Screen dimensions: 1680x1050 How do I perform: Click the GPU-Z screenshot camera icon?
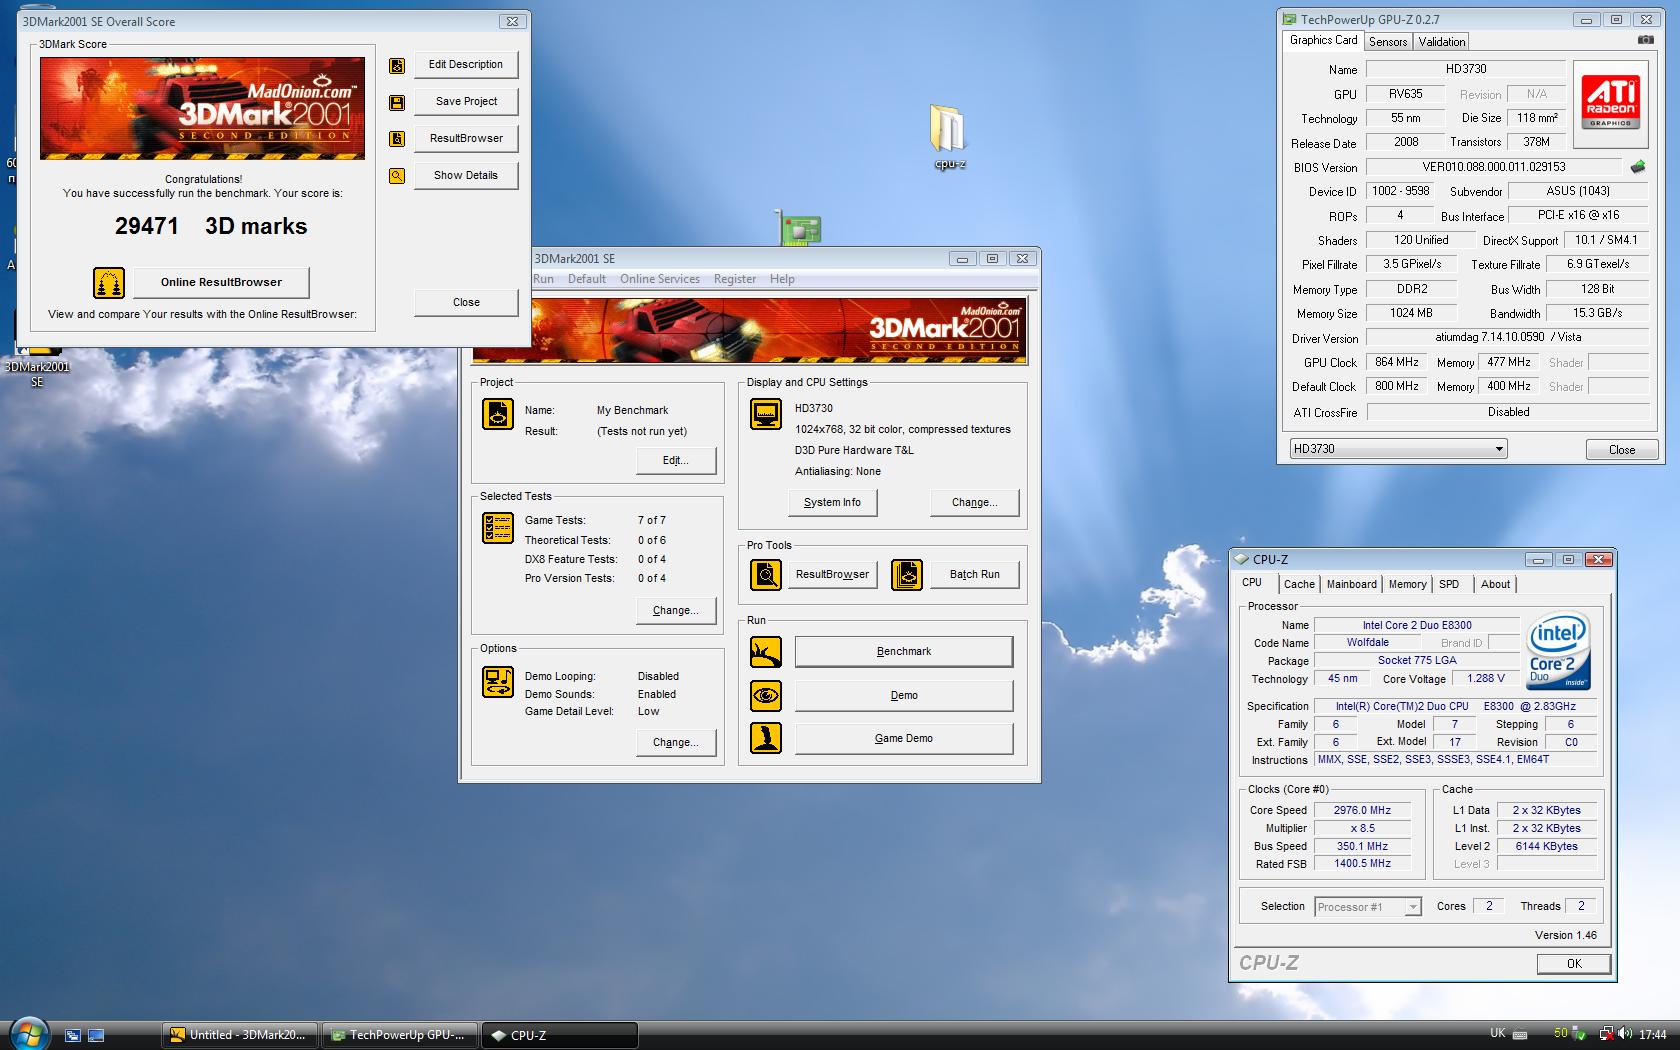[1645, 40]
